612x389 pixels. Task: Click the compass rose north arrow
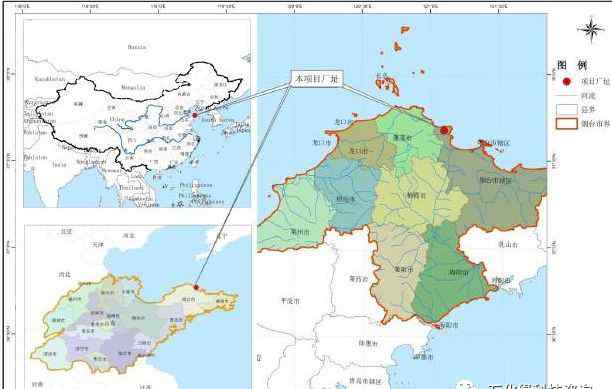592,29
